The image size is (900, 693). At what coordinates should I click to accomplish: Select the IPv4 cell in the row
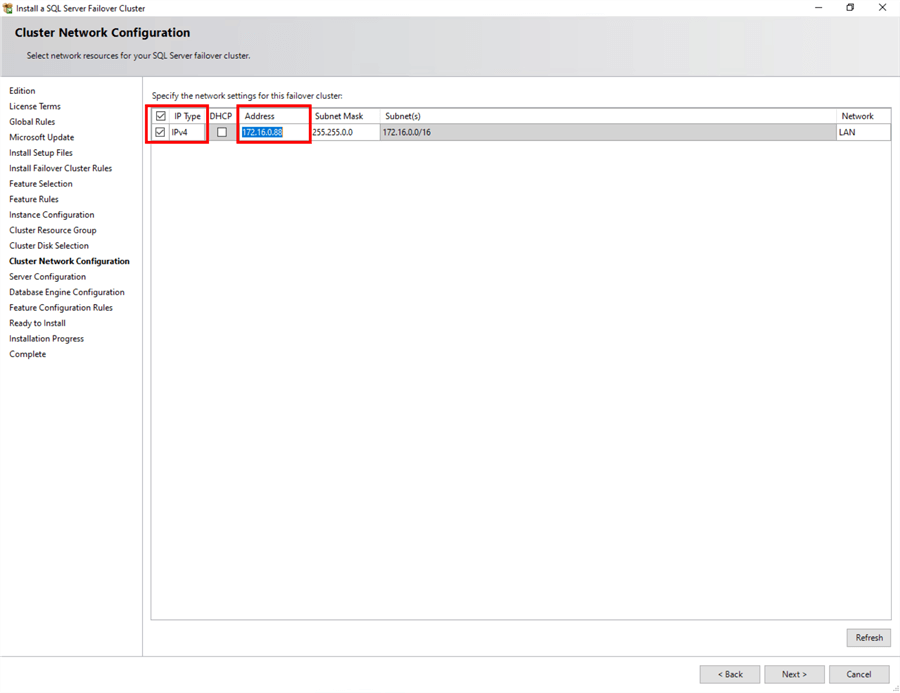(187, 132)
